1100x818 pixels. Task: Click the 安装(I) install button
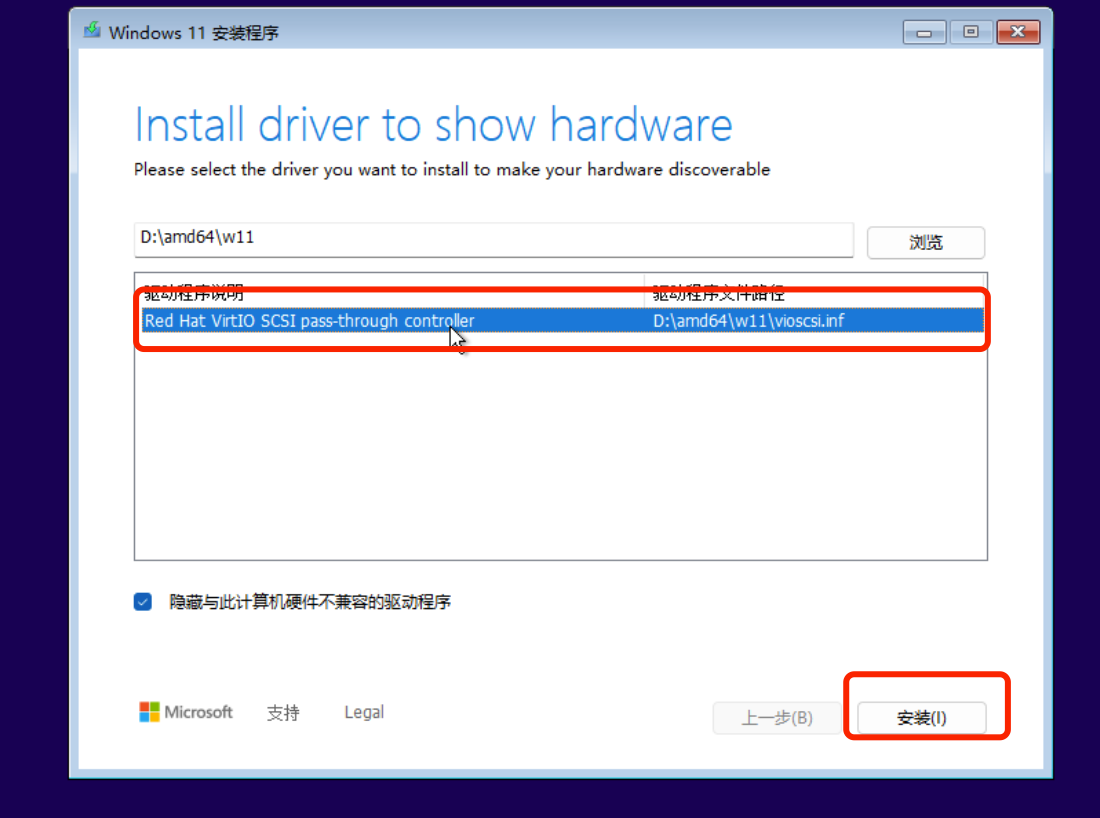922,718
